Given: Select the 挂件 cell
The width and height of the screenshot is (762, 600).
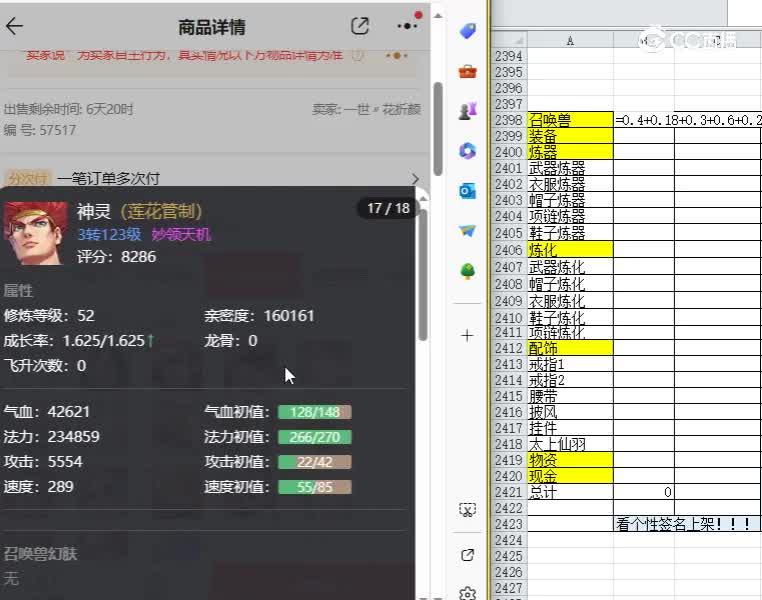Looking at the screenshot, I should (570, 428).
